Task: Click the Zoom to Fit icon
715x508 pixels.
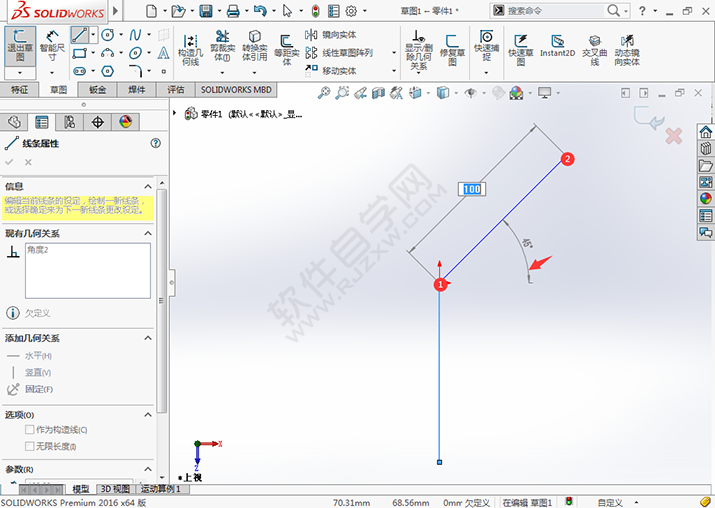Action: (x=324, y=93)
